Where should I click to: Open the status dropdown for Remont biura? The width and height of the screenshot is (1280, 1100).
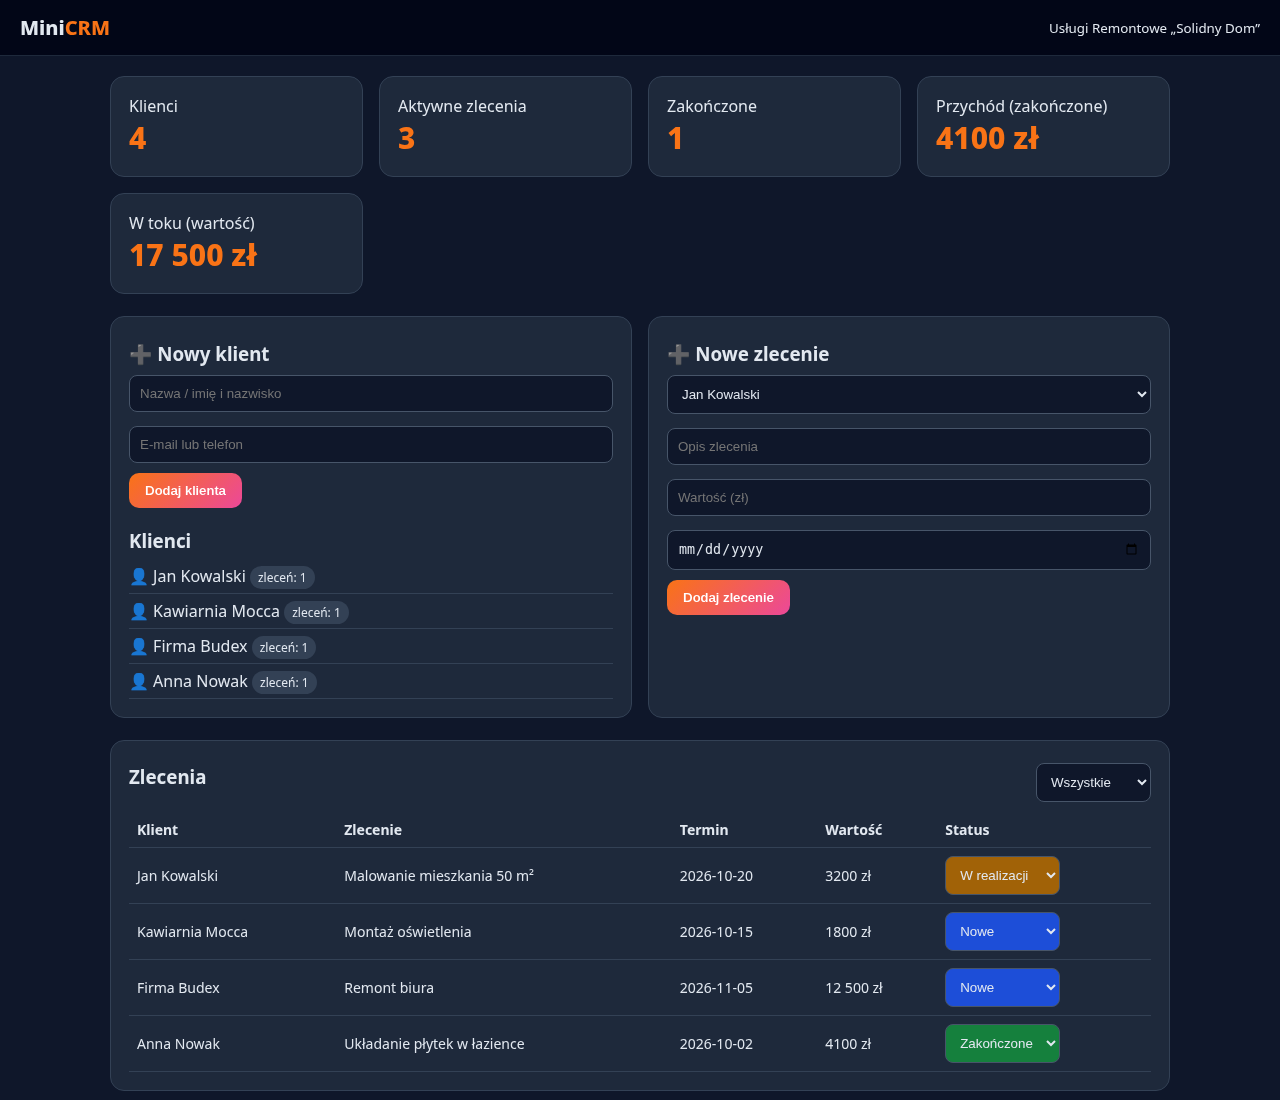[x=1002, y=988]
